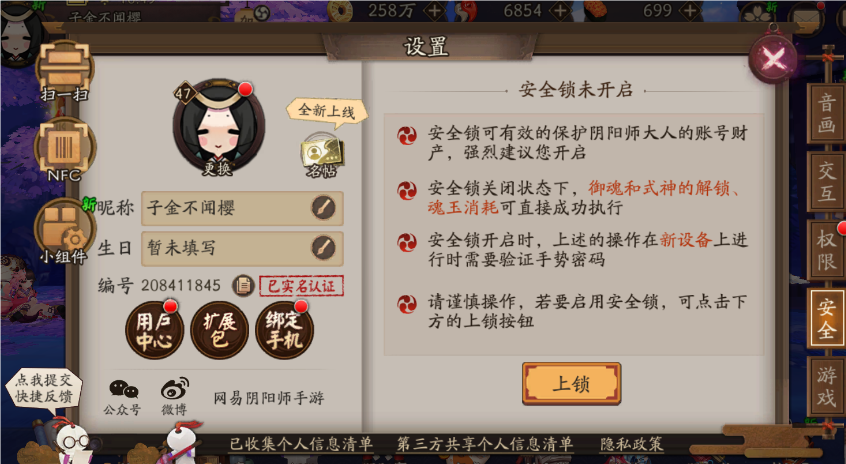Open the 扫一扫 scan icon

click(65, 69)
